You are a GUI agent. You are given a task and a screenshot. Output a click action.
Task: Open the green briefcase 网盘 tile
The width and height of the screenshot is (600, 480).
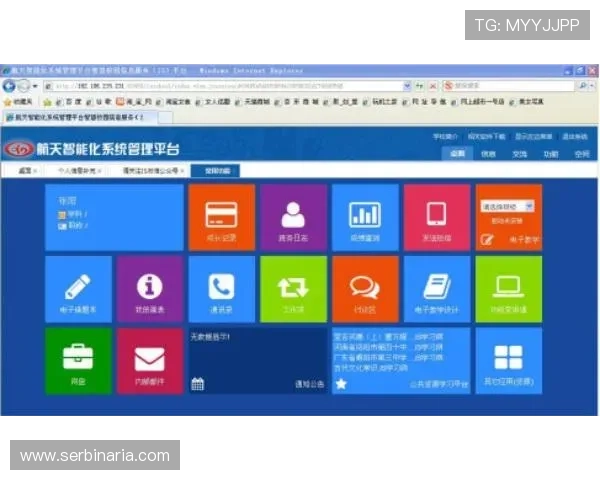click(78, 361)
